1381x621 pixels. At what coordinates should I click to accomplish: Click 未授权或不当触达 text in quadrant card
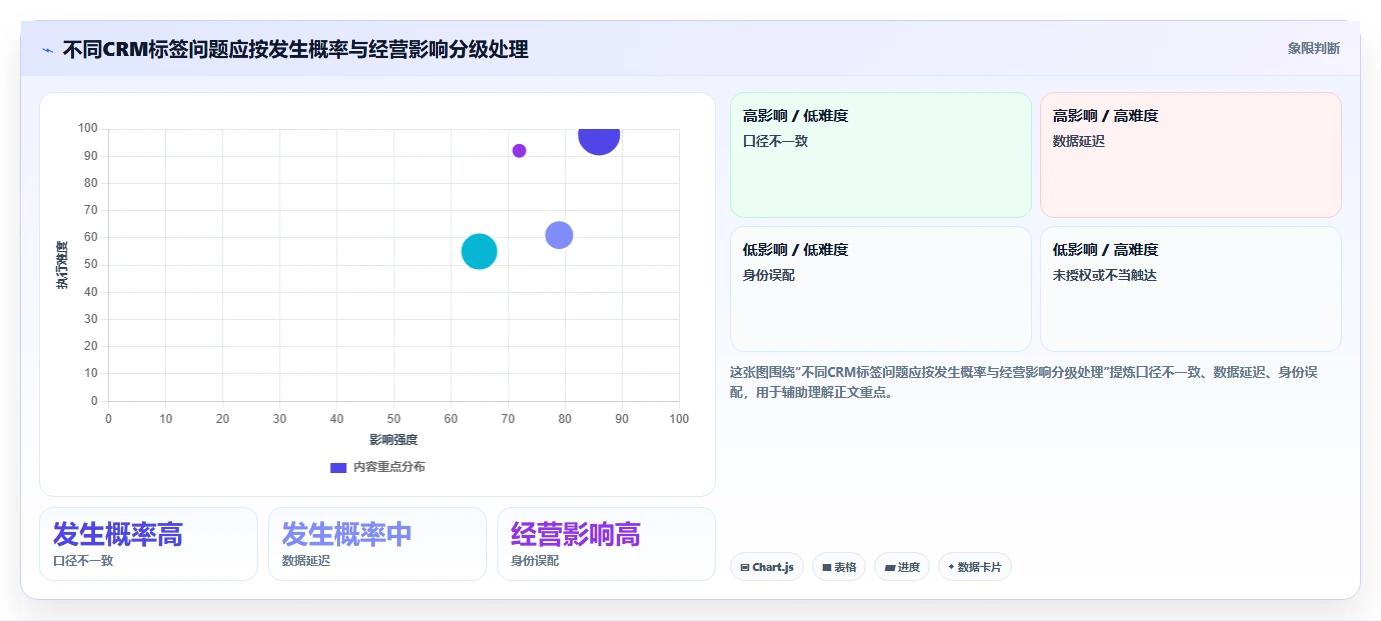tap(1105, 275)
